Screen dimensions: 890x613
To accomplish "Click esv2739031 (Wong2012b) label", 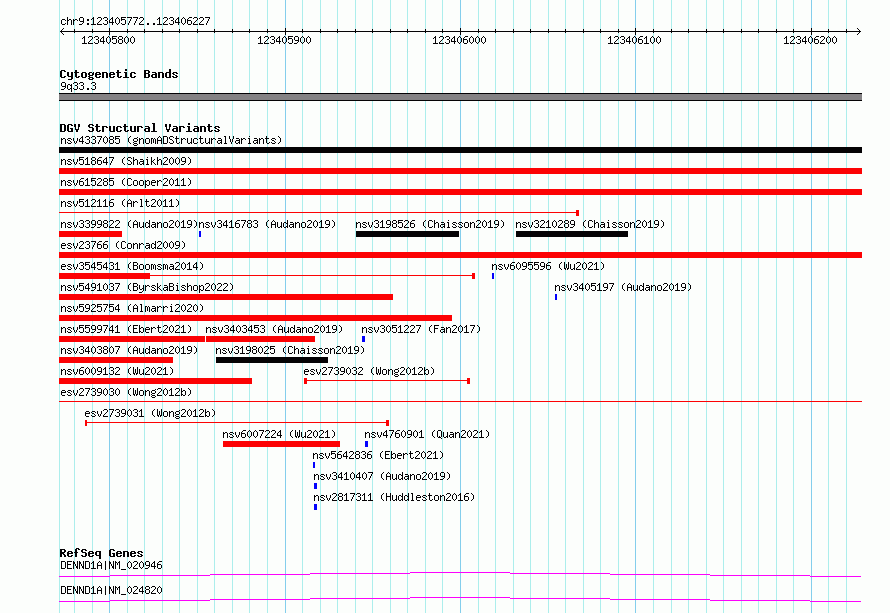I will coord(150,413).
